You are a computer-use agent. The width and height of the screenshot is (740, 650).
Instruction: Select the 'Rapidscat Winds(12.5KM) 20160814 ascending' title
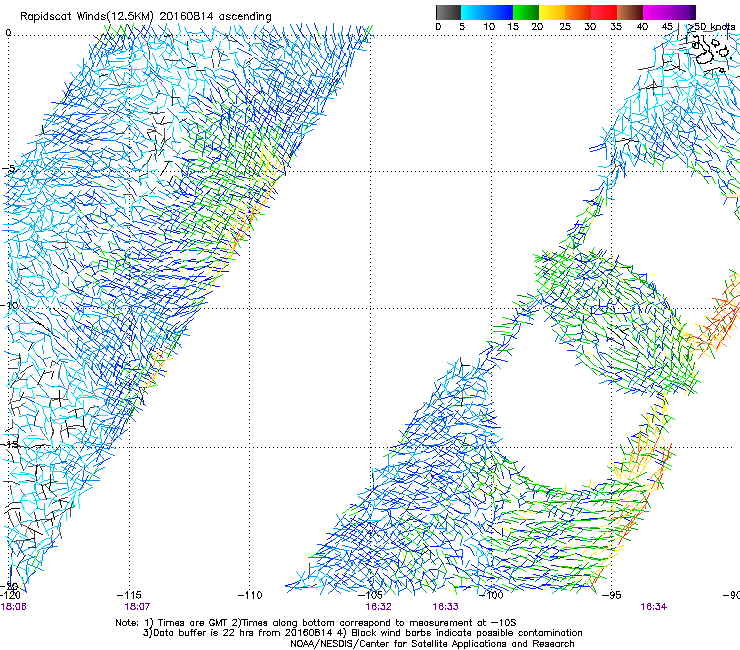point(146,17)
